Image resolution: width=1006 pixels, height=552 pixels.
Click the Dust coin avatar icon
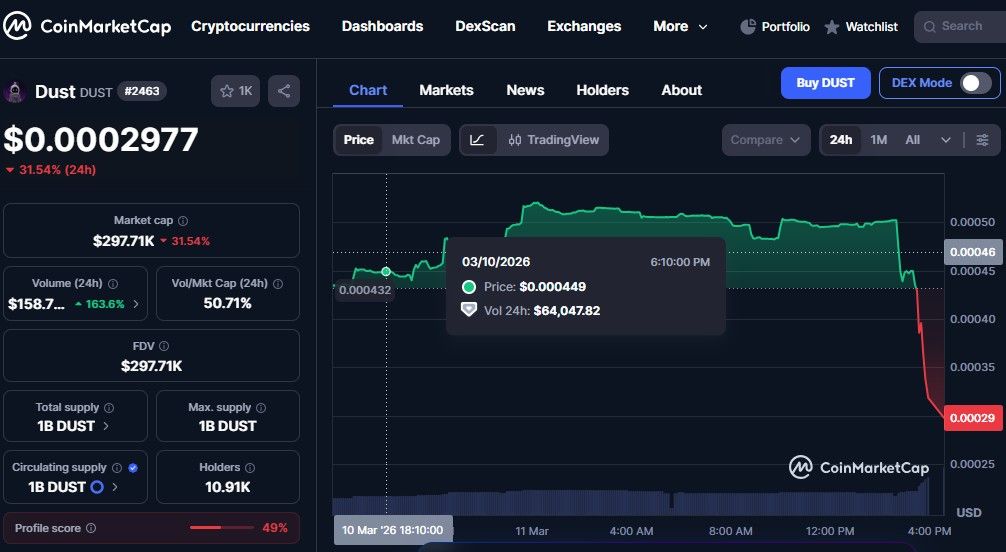15,92
